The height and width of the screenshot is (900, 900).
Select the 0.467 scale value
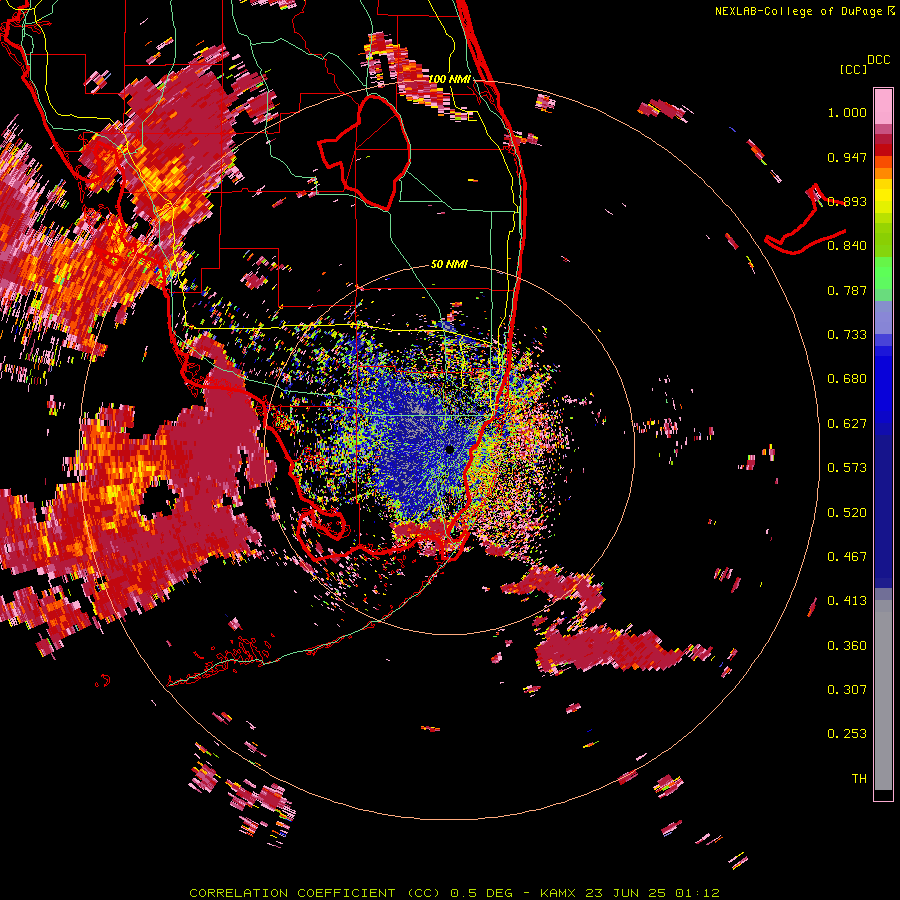847,557
